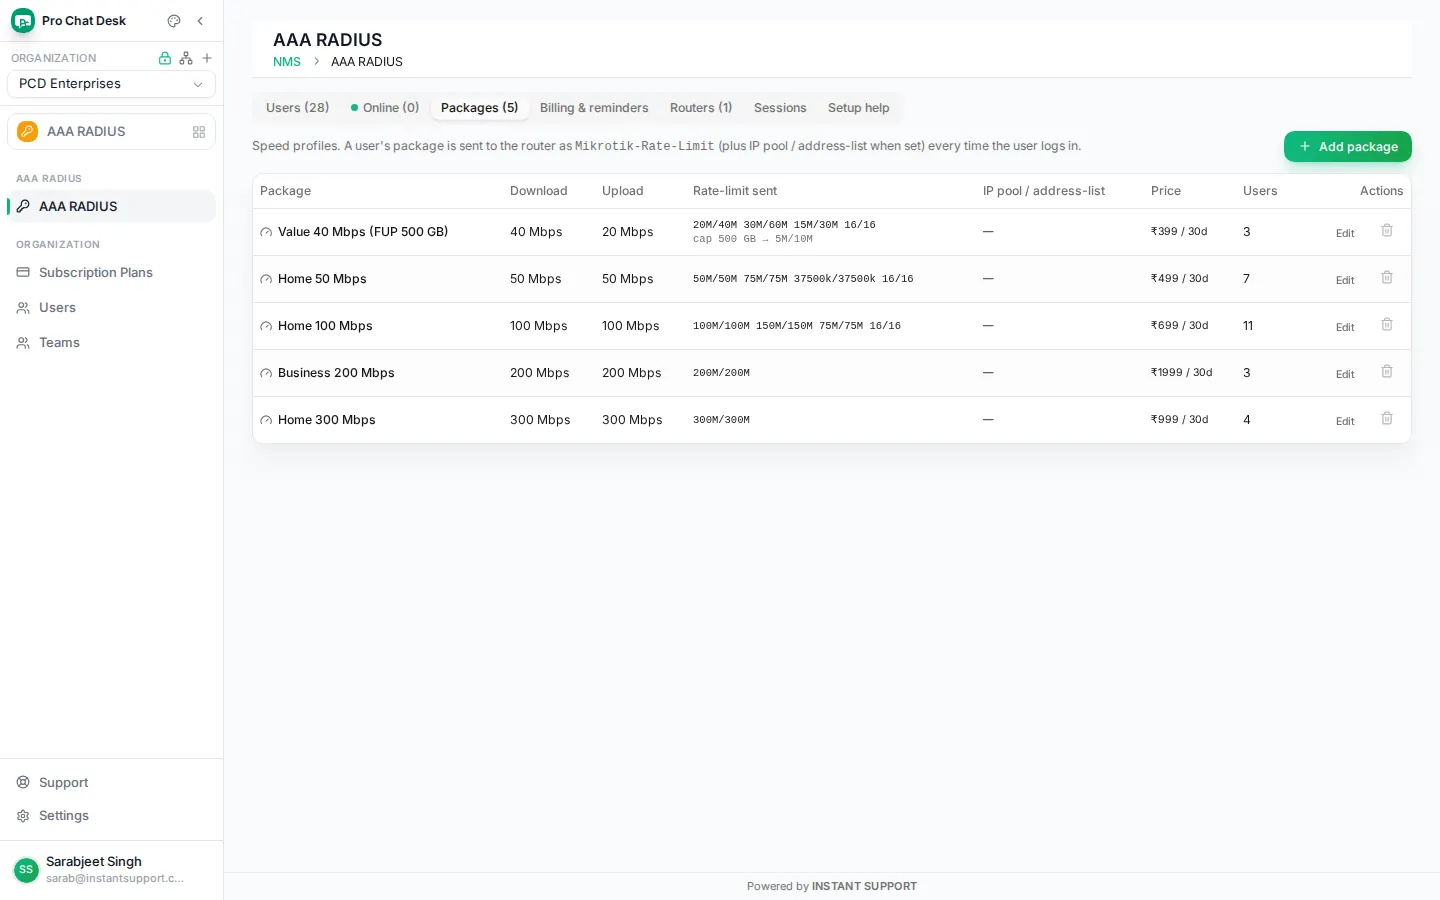Click the green lock icon beside Organization
The image size is (1440, 900).
click(x=165, y=58)
